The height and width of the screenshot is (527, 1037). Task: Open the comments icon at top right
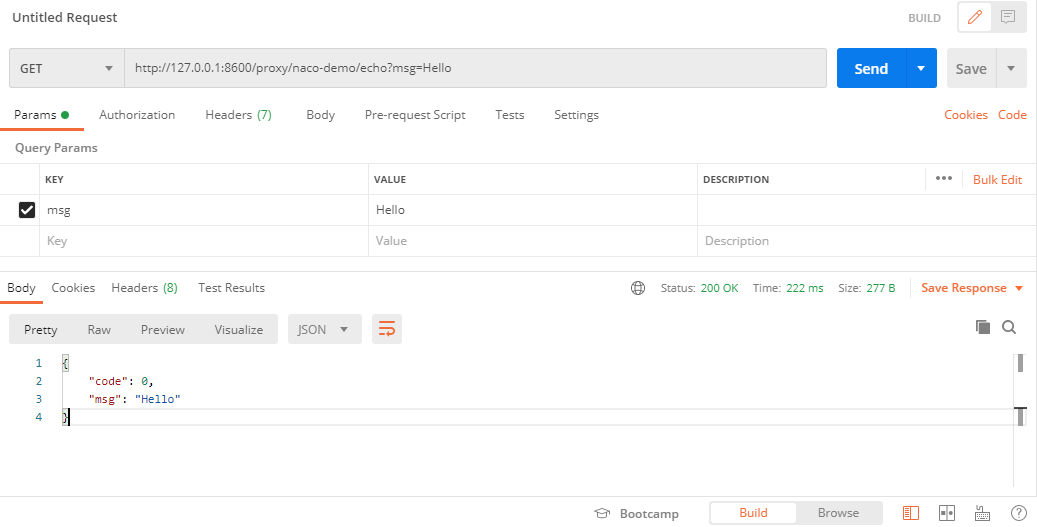coord(1008,17)
